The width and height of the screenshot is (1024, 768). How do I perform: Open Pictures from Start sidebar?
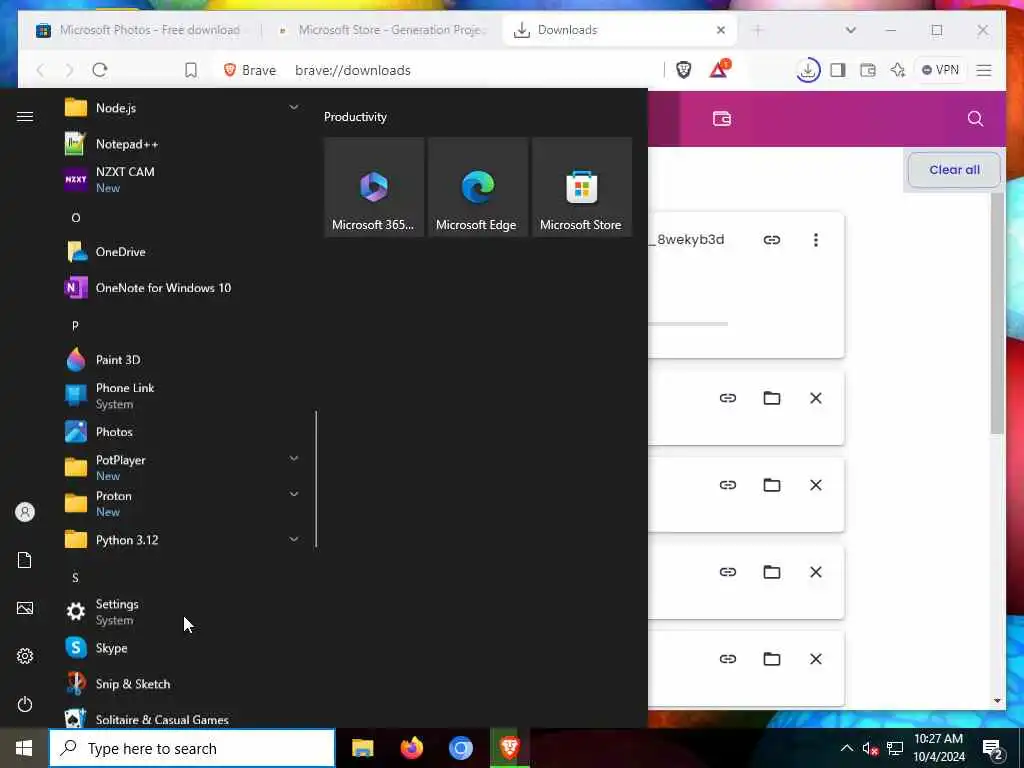pyautogui.click(x=25, y=608)
